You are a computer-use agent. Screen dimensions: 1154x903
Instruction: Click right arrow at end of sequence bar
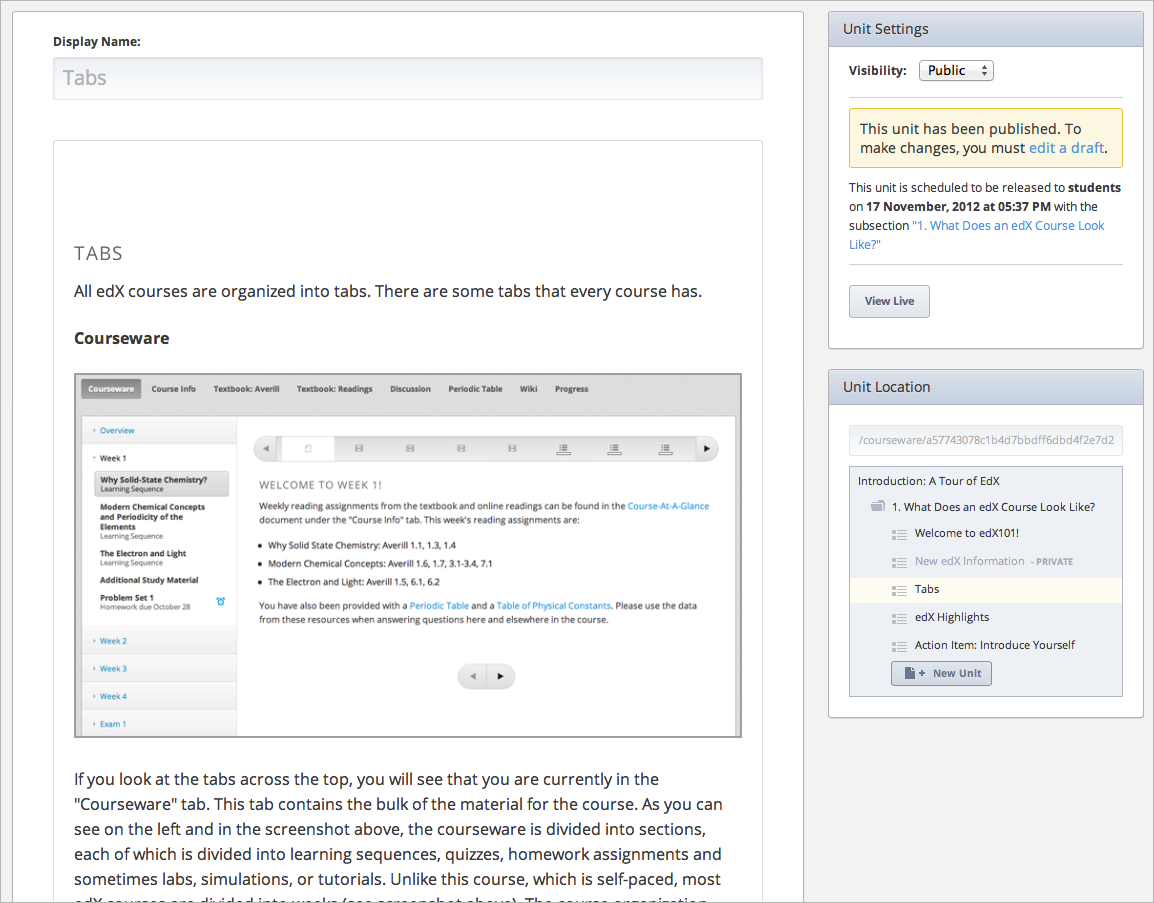707,449
